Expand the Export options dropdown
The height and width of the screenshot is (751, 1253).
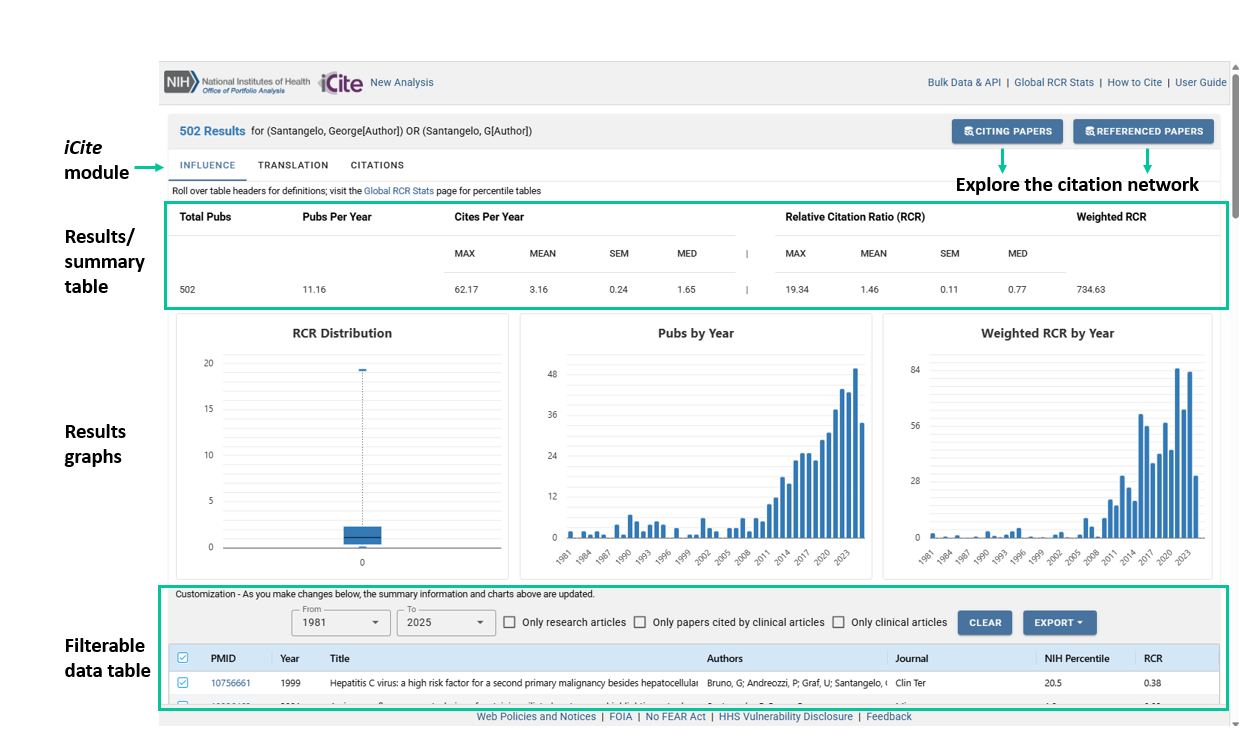[1059, 622]
